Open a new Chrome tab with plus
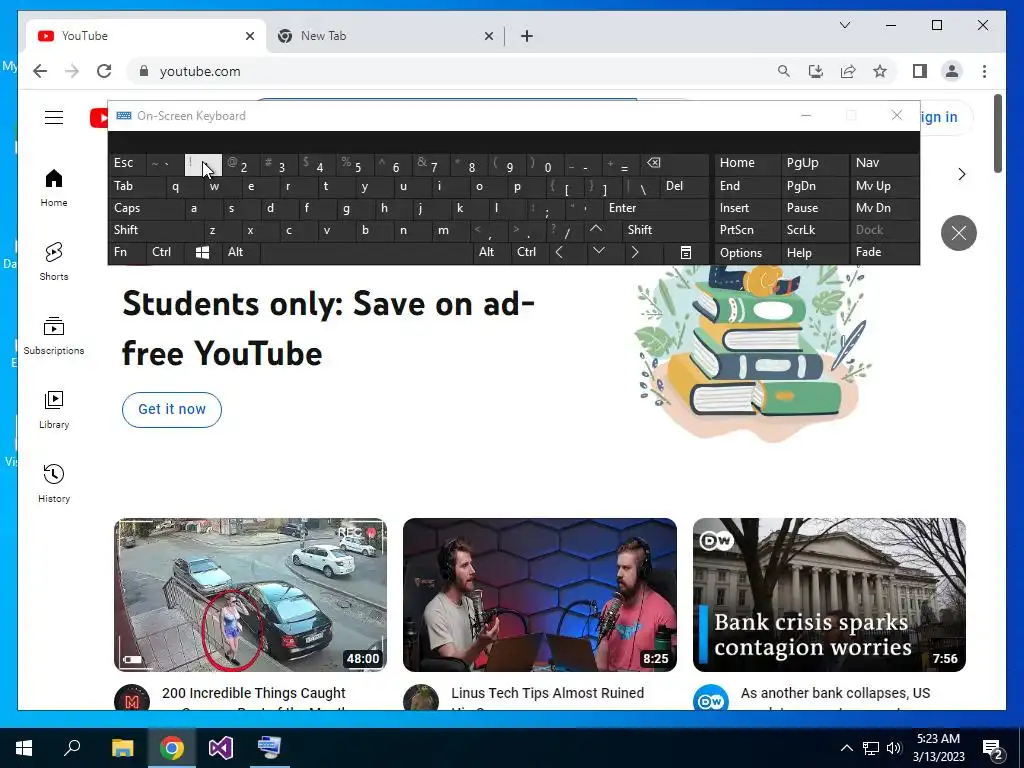Viewport: 1024px width, 768px height. click(x=527, y=36)
